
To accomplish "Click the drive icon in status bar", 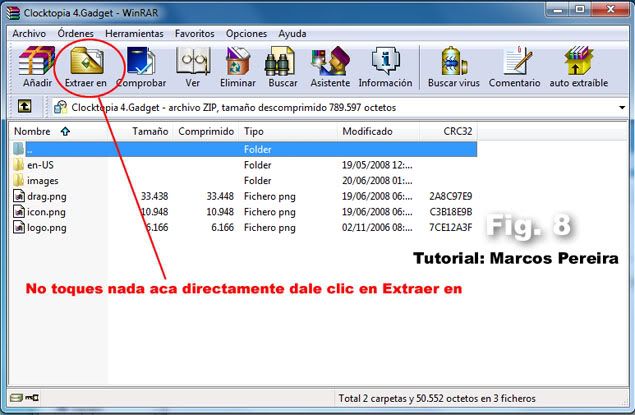I will click(x=16, y=398).
